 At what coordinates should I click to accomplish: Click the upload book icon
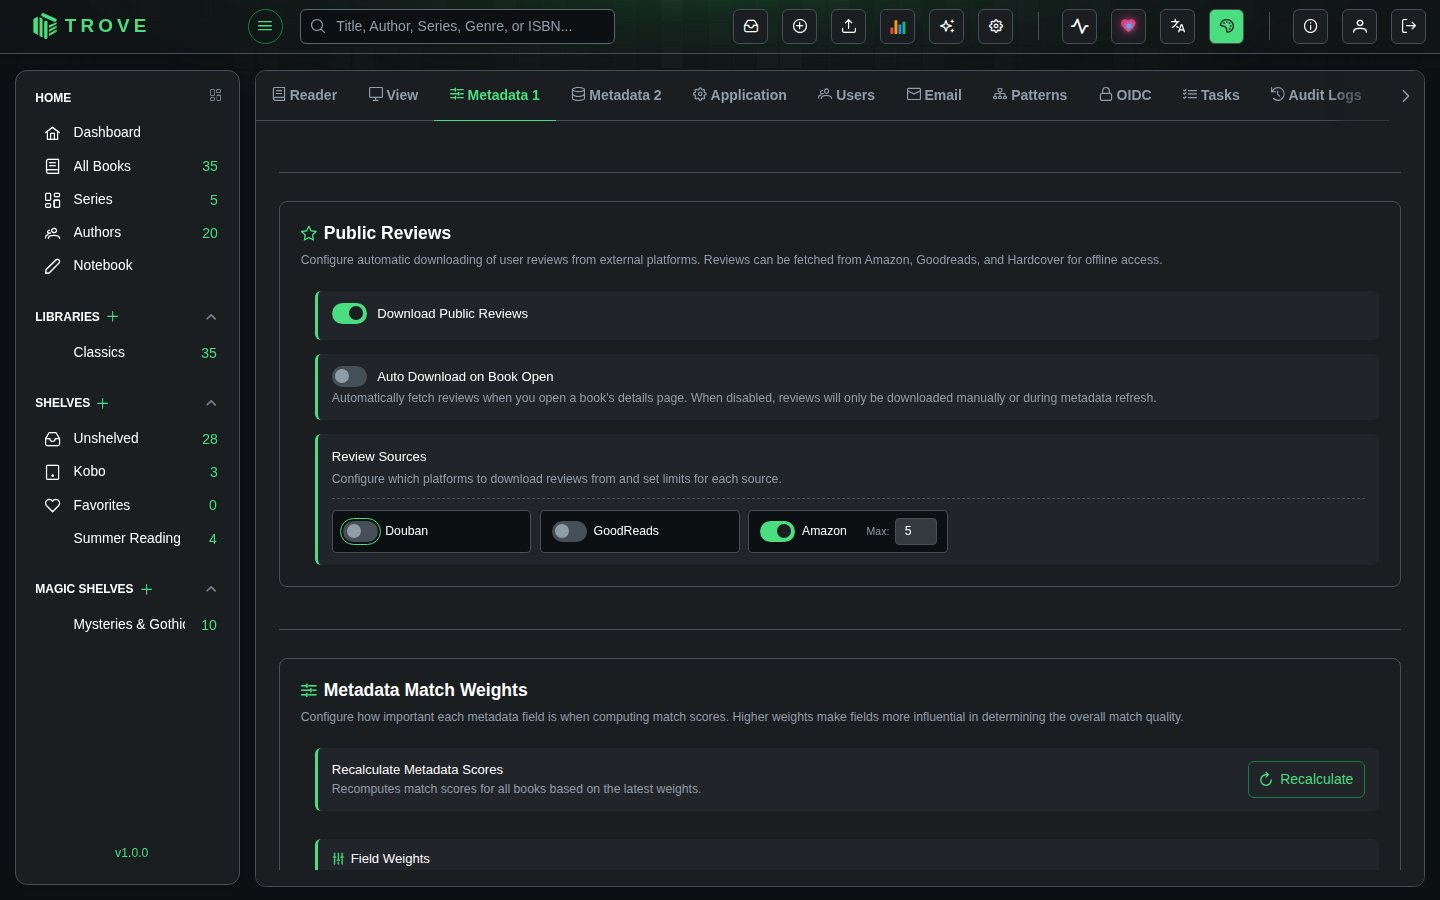[x=849, y=27]
